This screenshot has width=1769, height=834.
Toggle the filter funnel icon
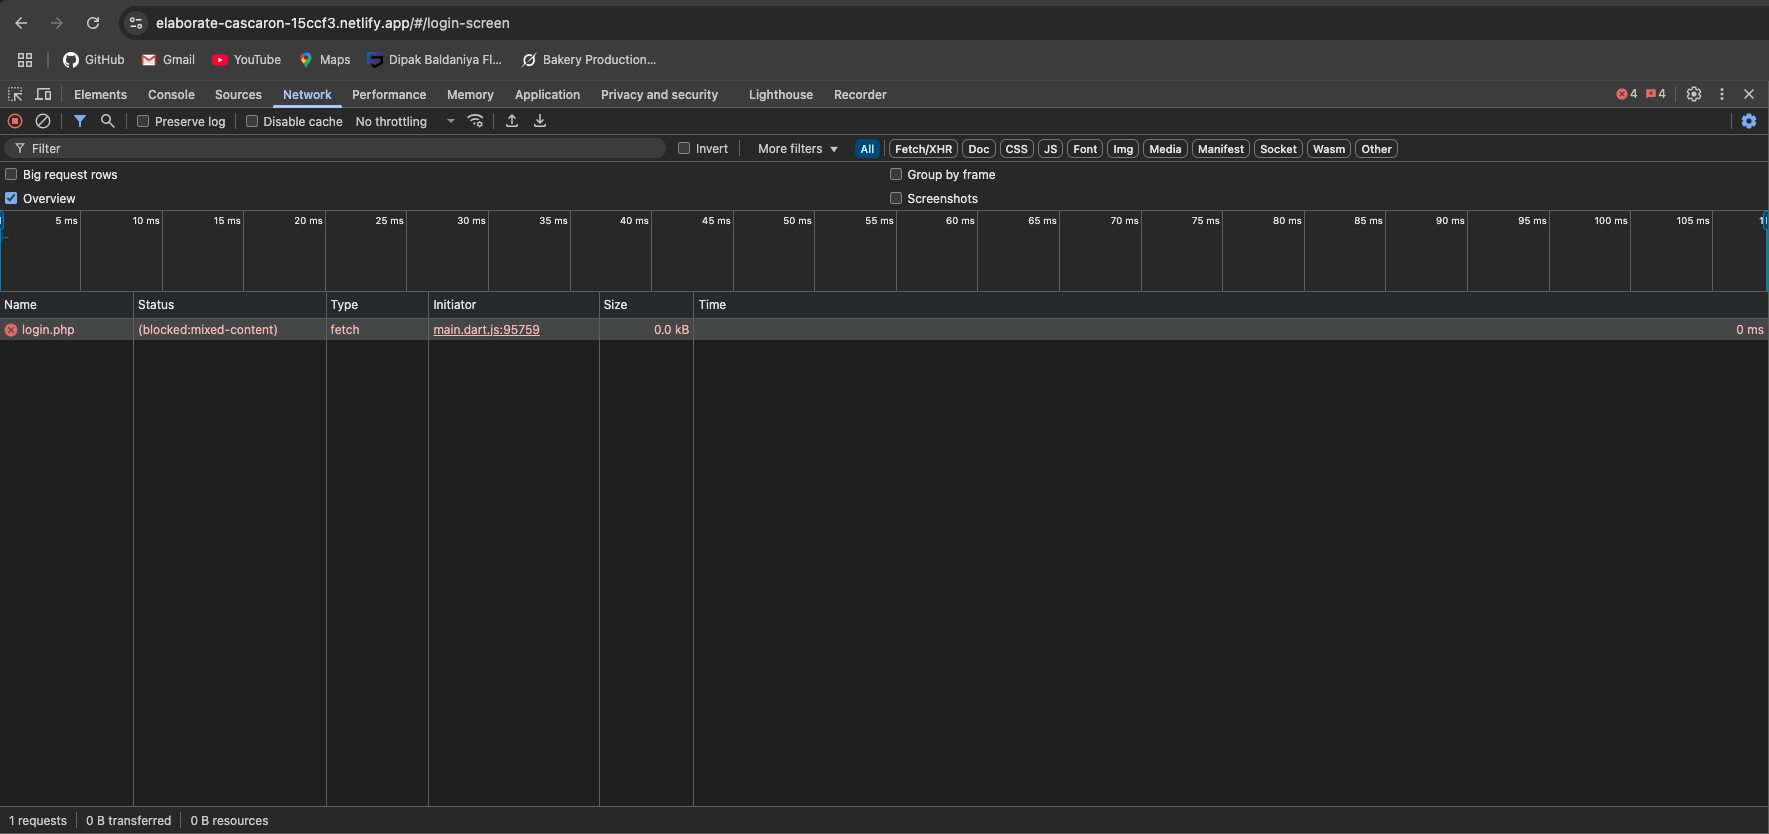click(80, 121)
